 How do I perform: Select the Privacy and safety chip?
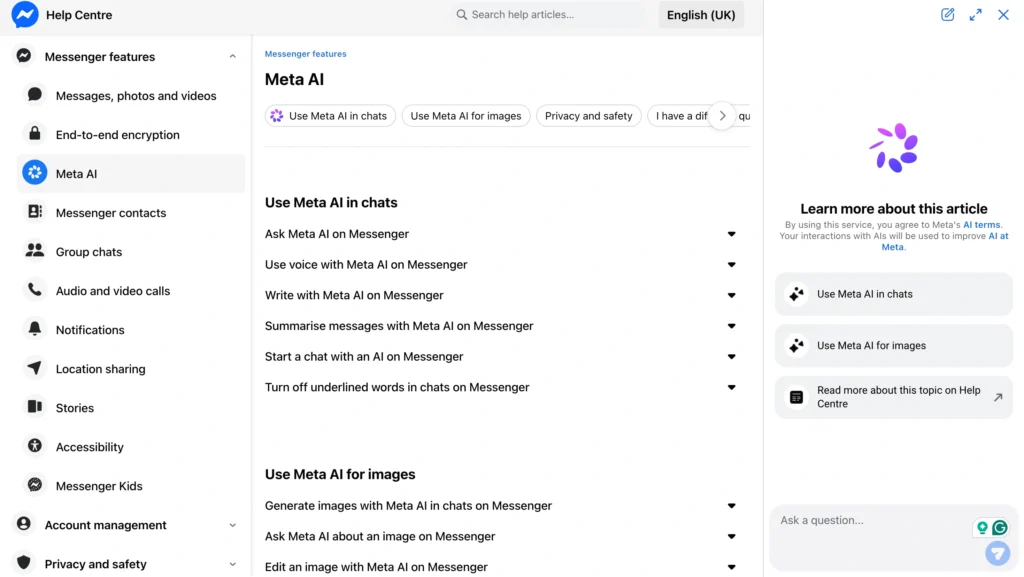[x=588, y=116]
